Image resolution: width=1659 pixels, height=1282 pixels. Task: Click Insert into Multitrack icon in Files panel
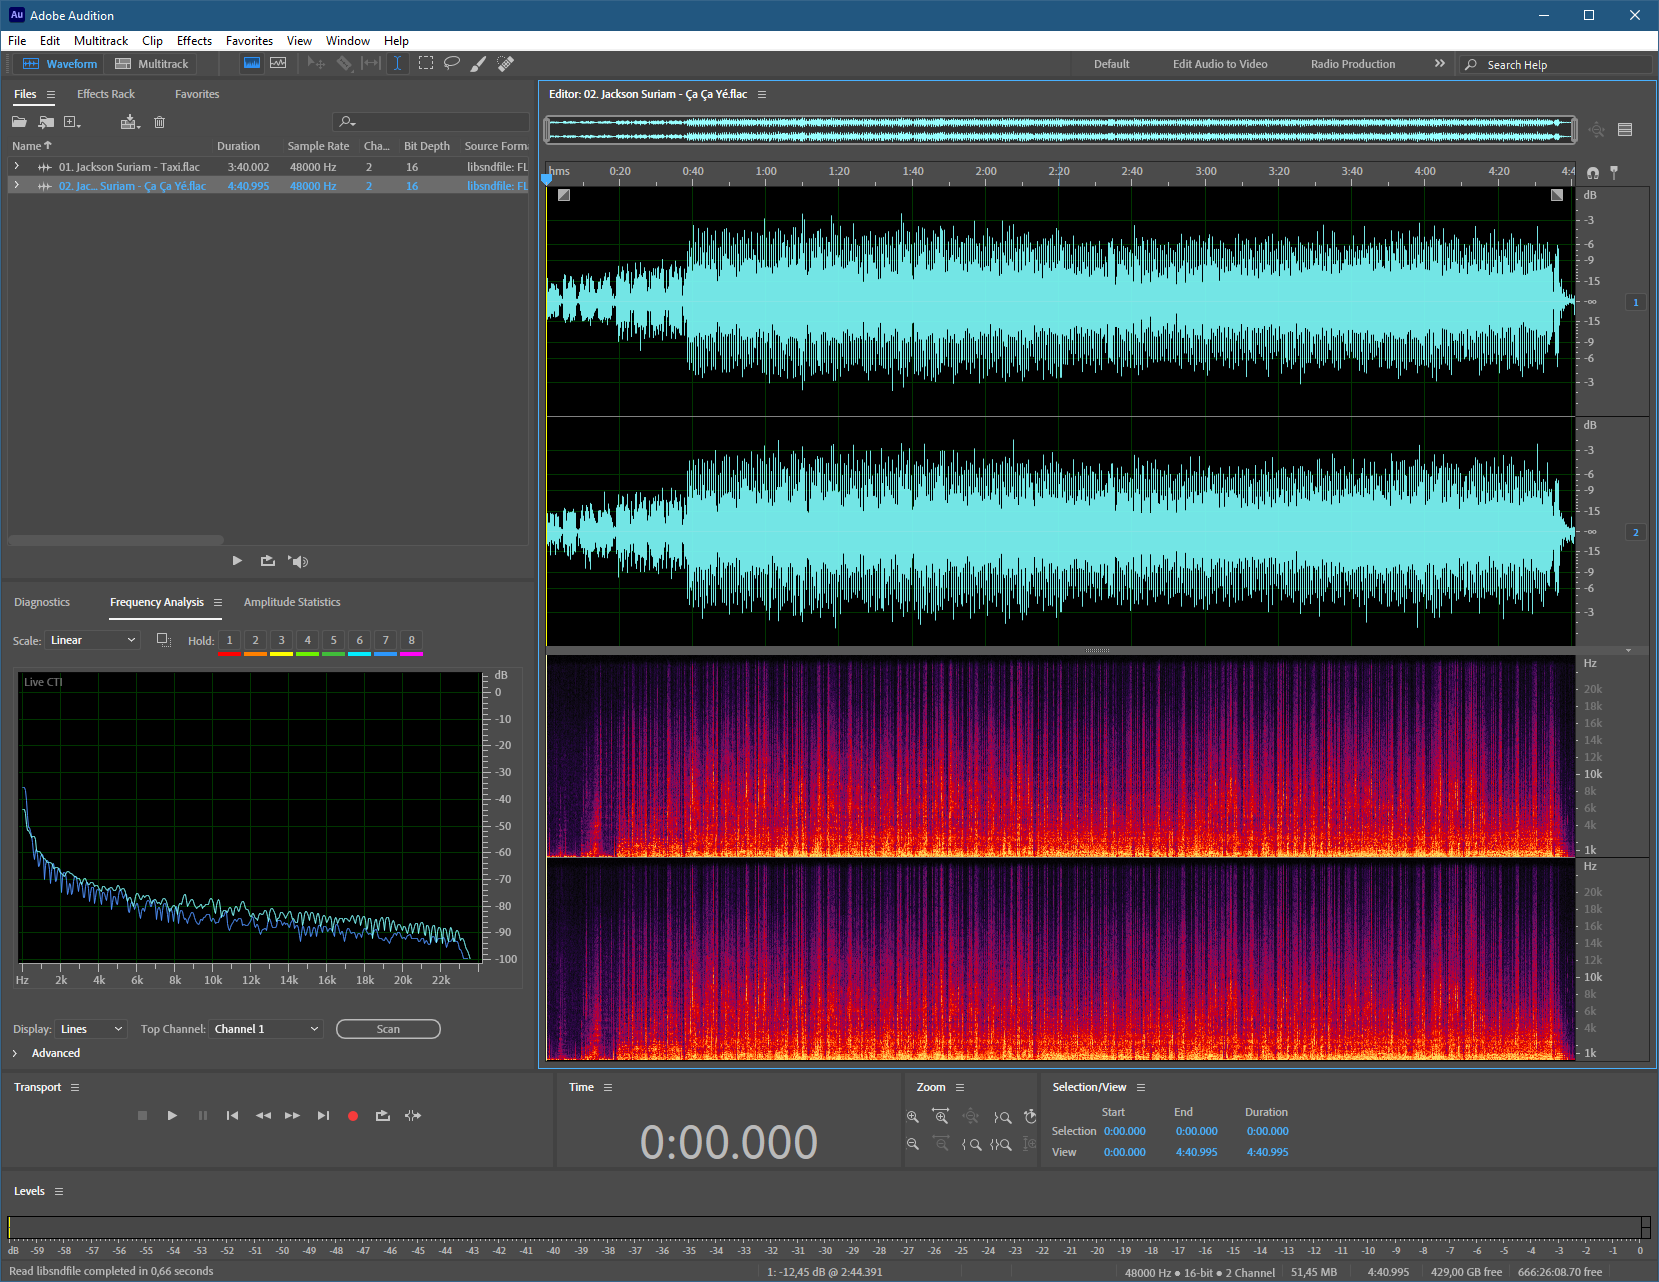(x=129, y=122)
